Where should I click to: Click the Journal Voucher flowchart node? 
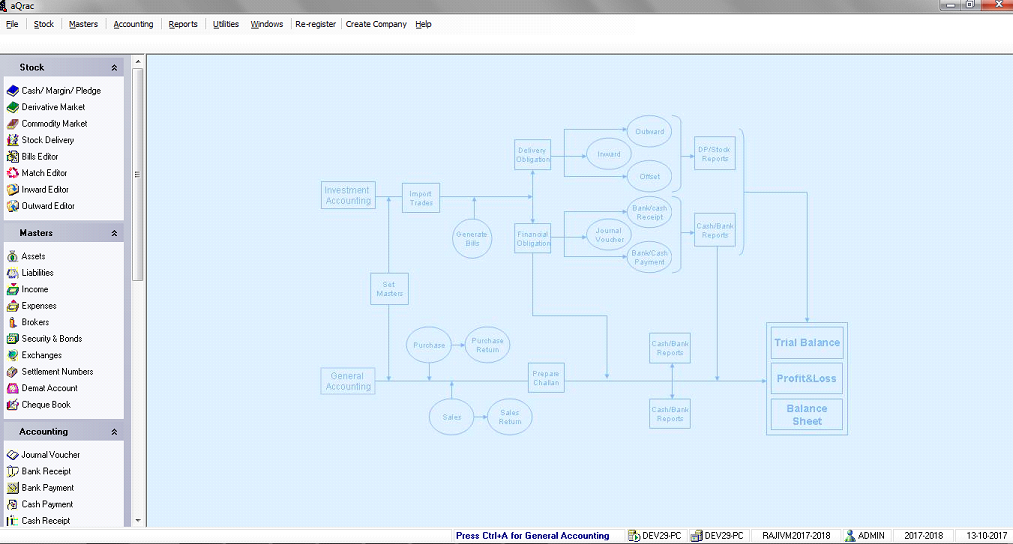[609, 235]
